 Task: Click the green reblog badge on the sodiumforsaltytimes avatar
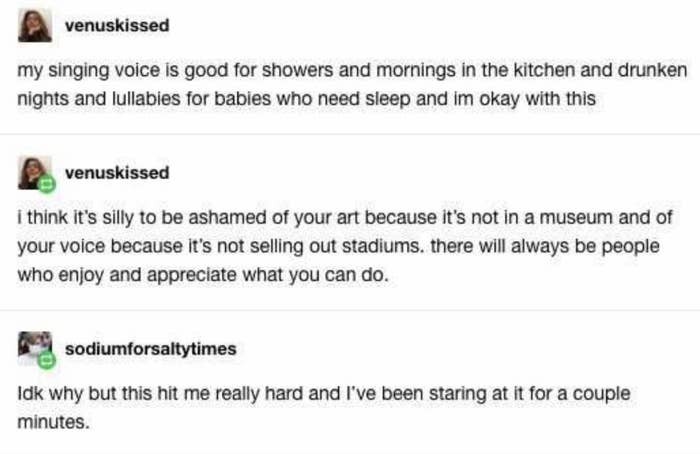(x=46, y=360)
